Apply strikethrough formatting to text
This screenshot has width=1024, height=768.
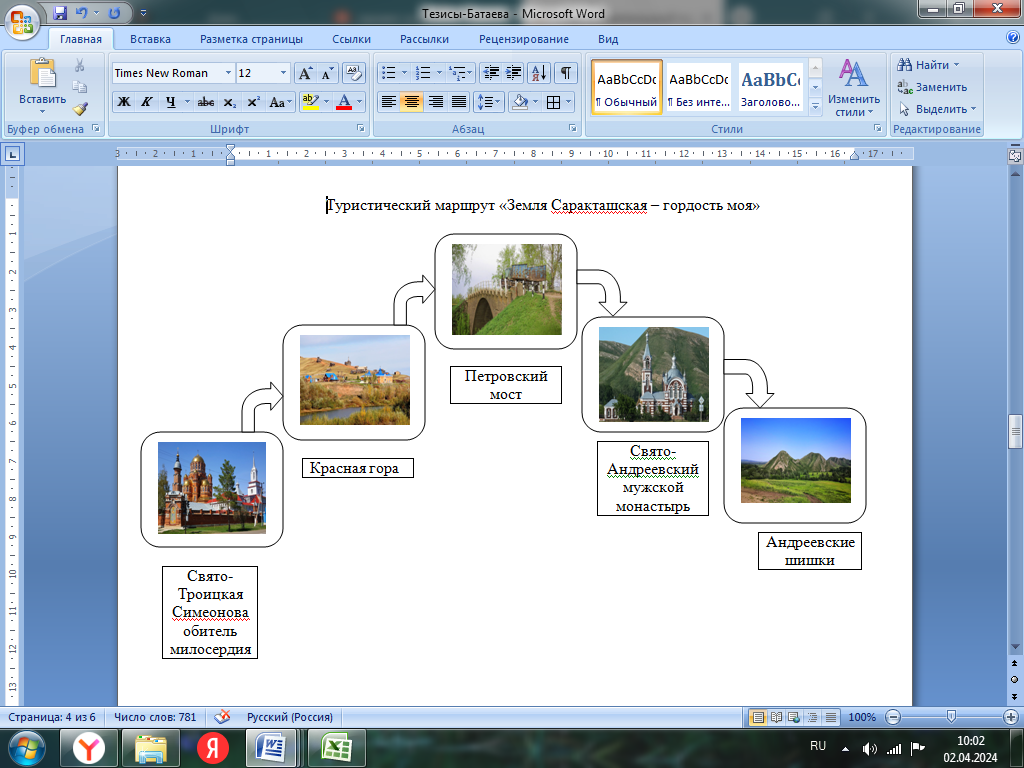(206, 102)
